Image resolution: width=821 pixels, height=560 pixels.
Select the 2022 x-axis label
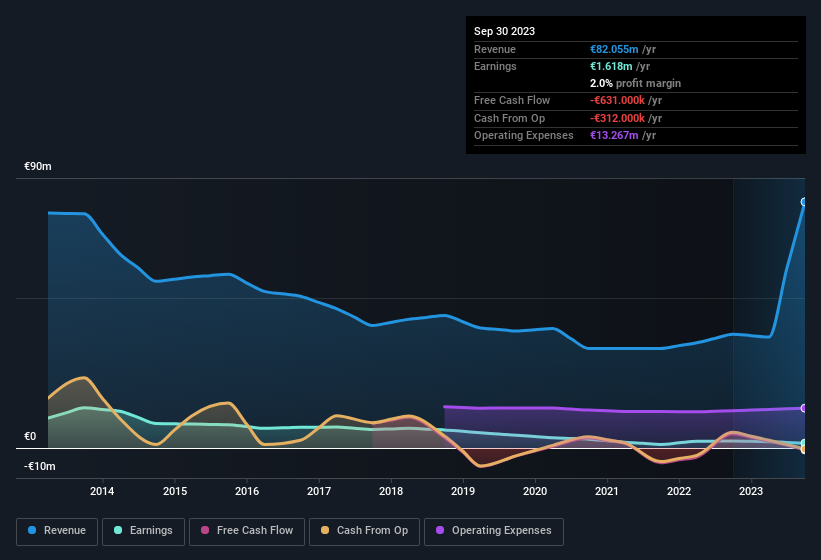pos(679,491)
